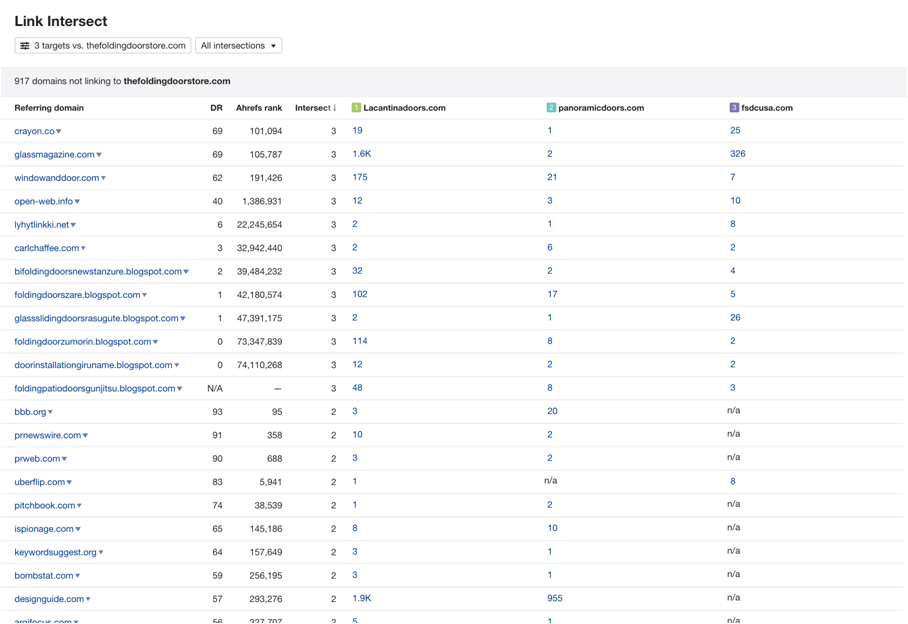Expand the glassmagazine.com dropdown arrow
The width and height of the screenshot is (908, 624).
pyautogui.click(x=99, y=155)
